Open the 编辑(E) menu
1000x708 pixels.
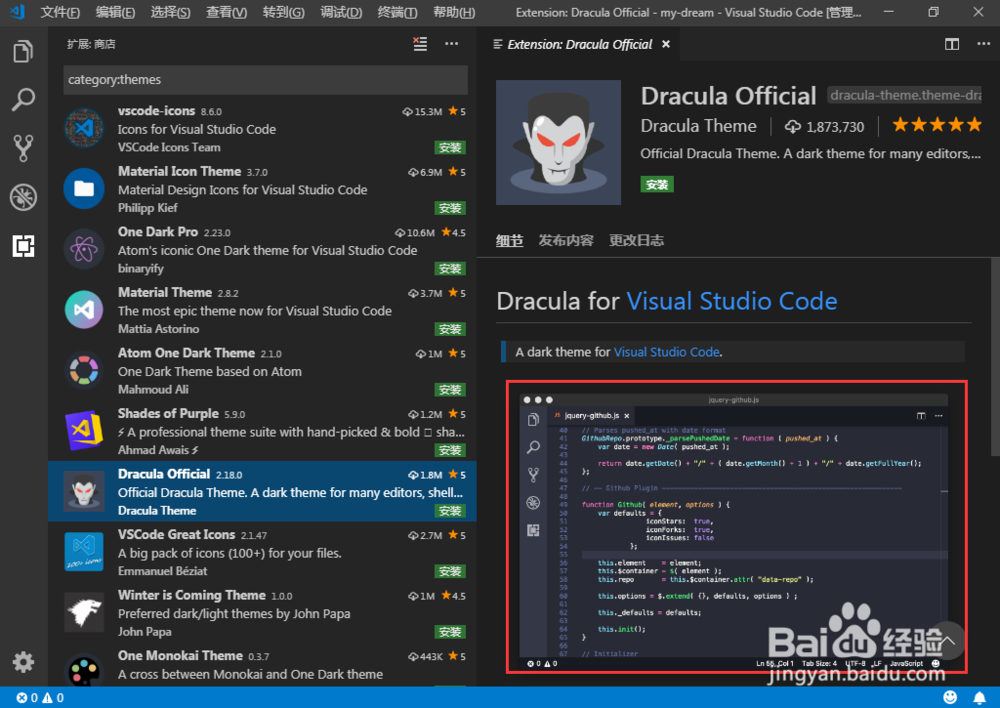point(115,12)
